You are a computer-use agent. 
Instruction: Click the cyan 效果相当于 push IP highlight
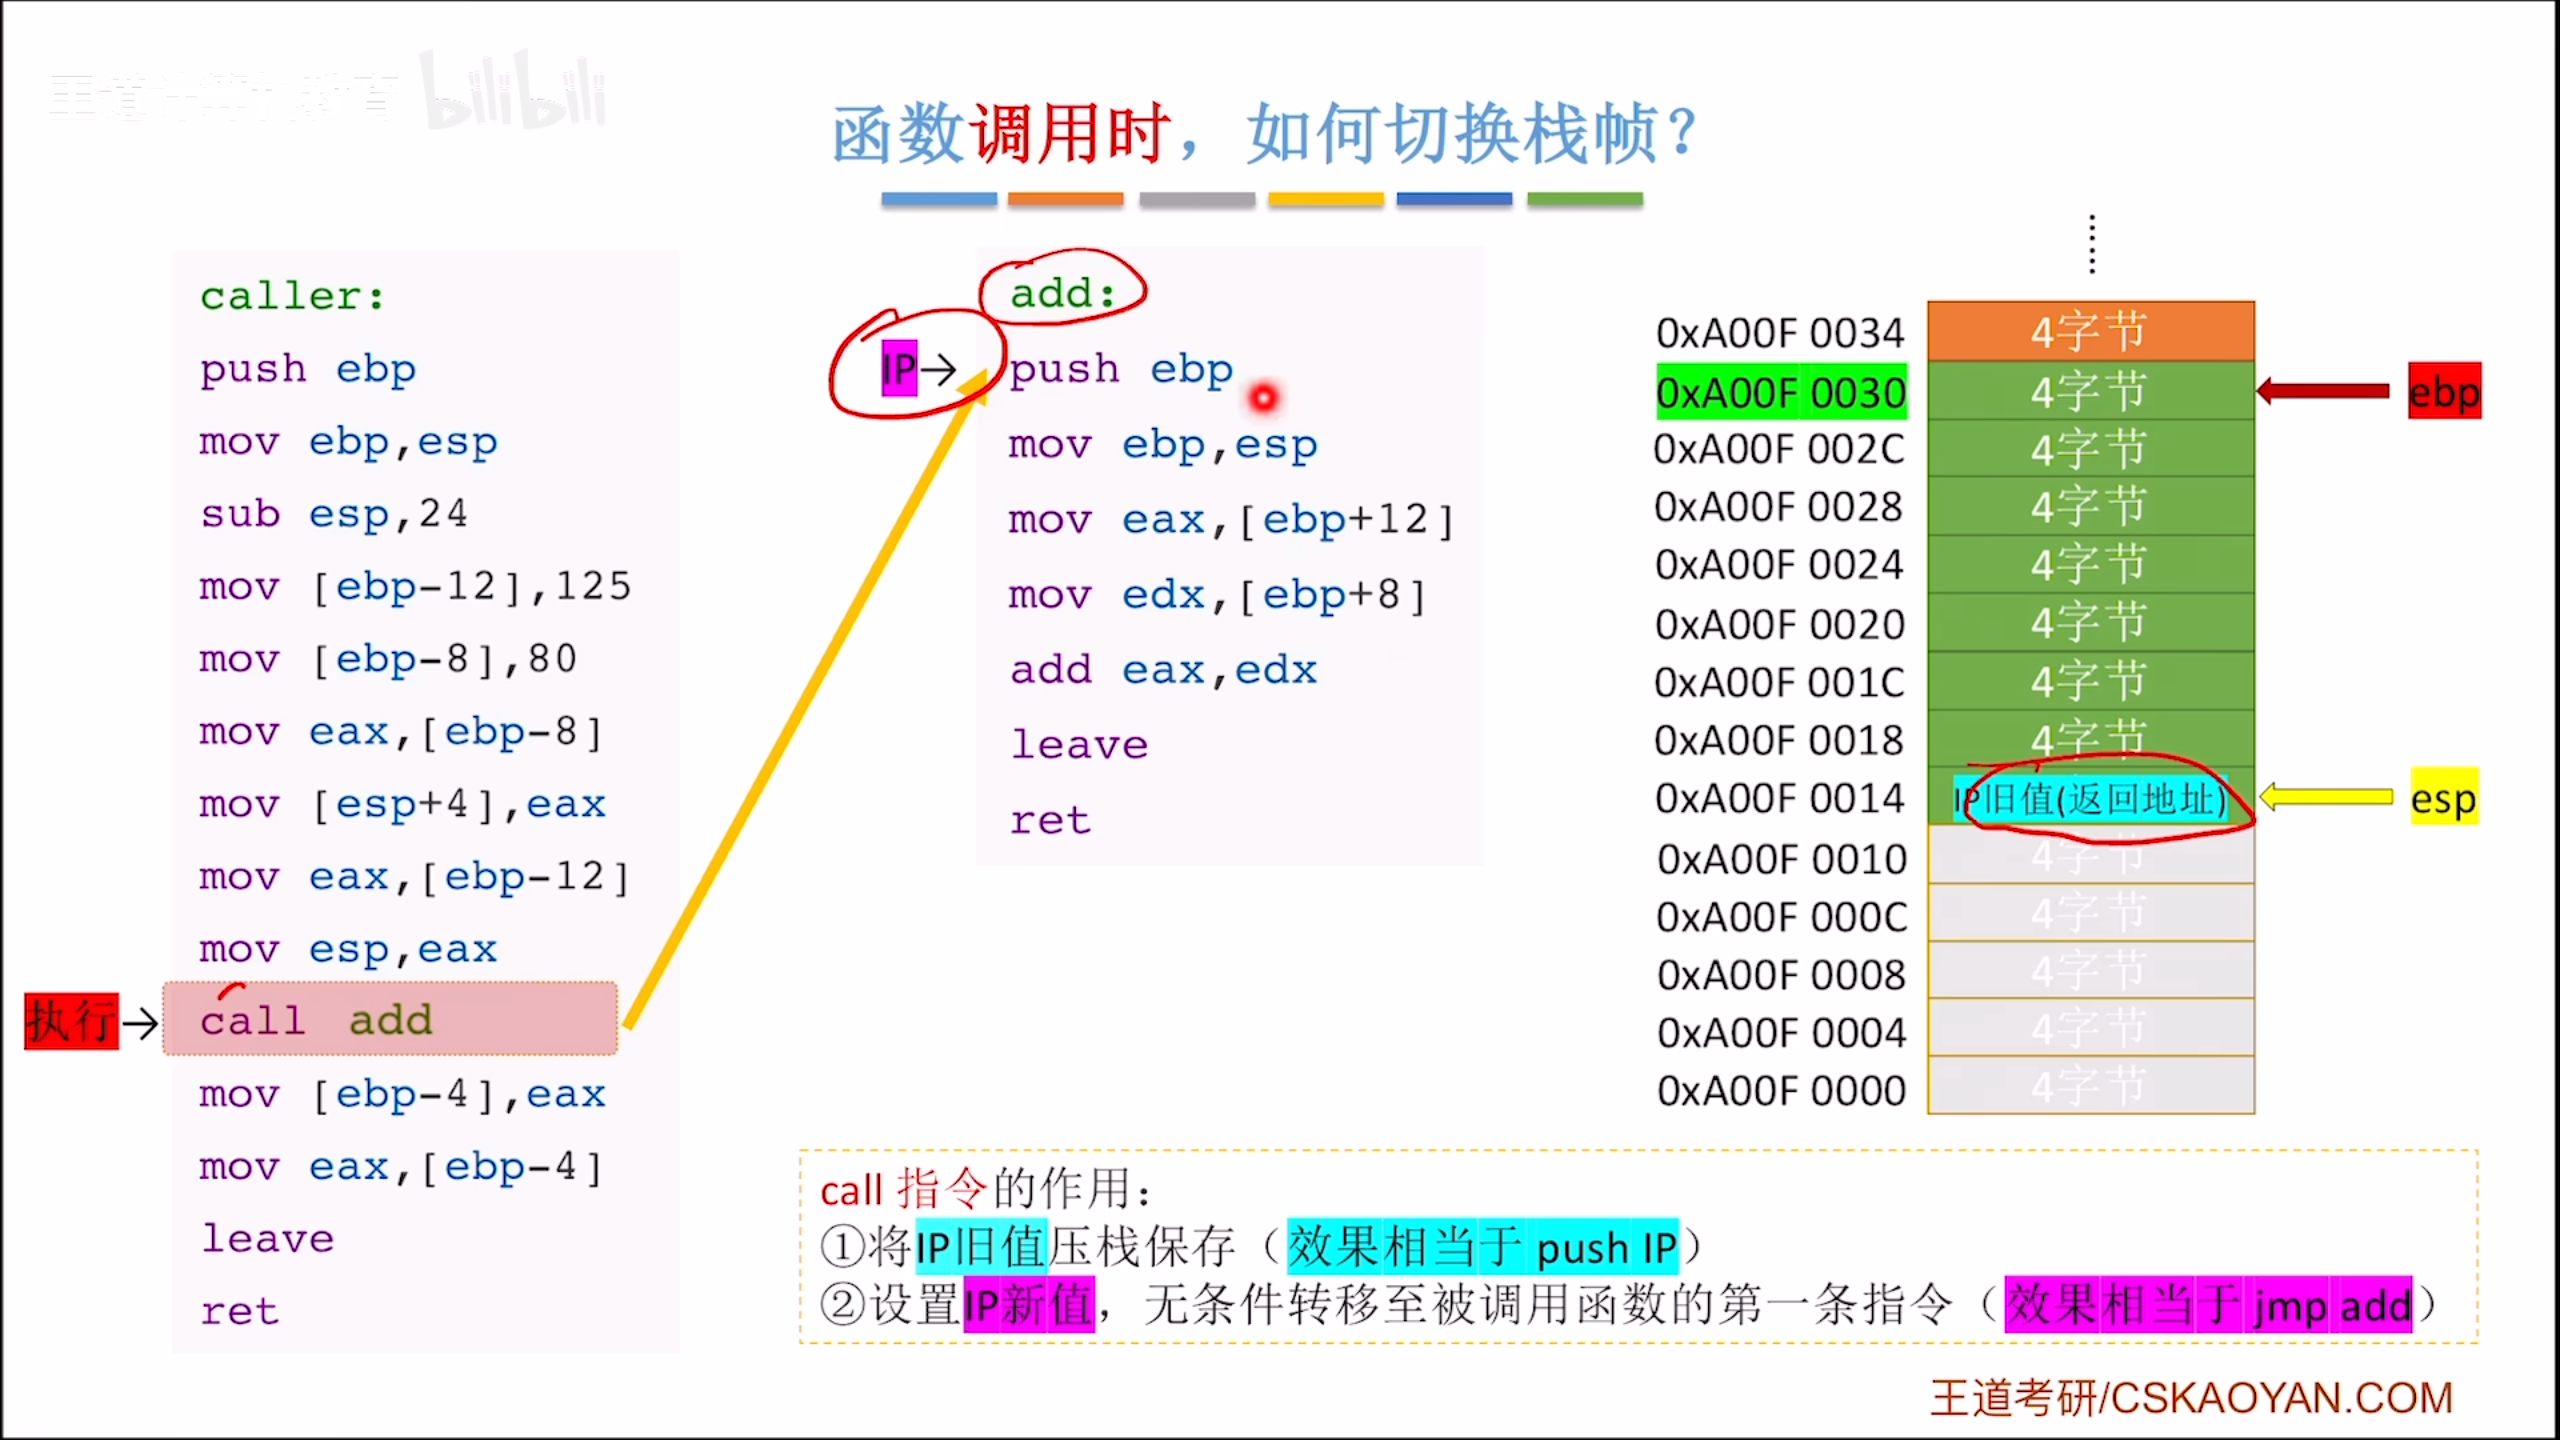[x=1481, y=1246]
